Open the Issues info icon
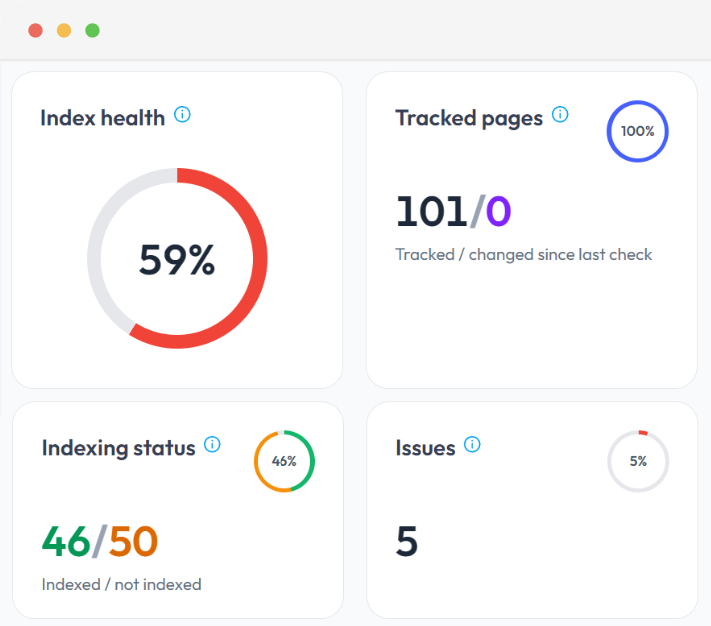This screenshot has width=711, height=626. click(x=472, y=444)
